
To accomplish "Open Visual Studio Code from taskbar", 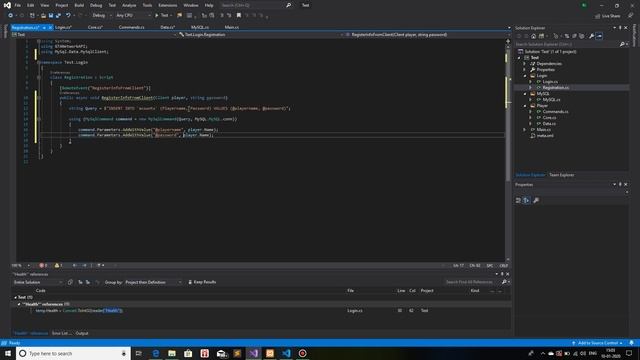I will pos(286,353).
